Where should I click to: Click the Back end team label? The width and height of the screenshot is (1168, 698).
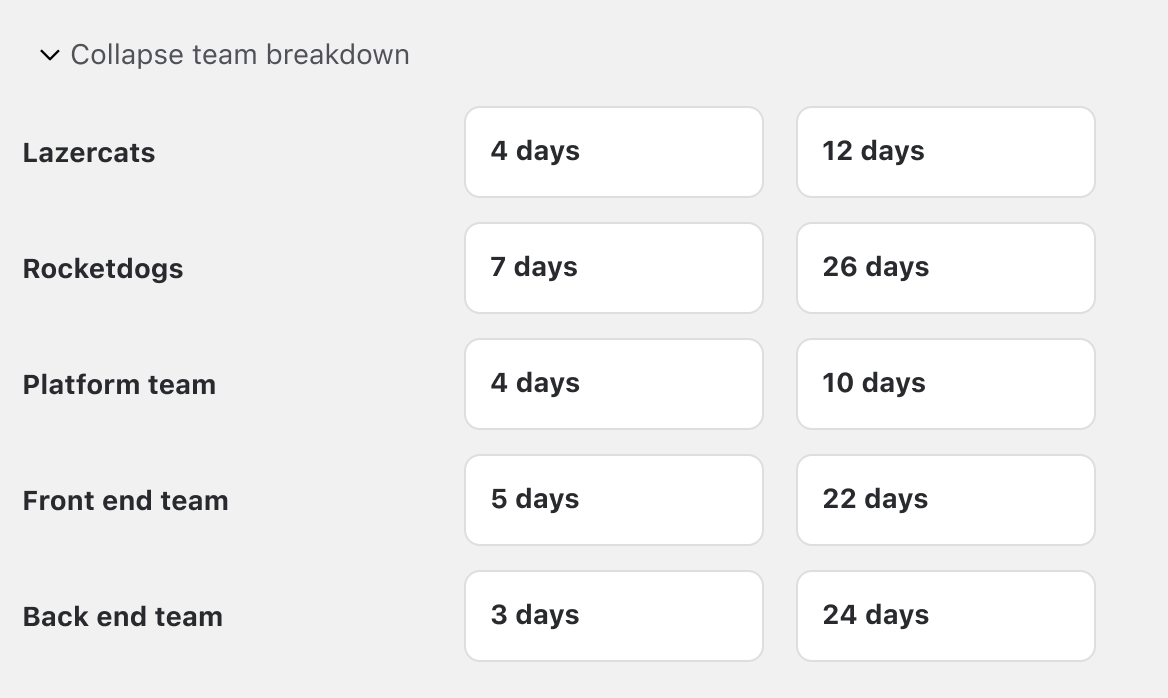click(122, 616)
